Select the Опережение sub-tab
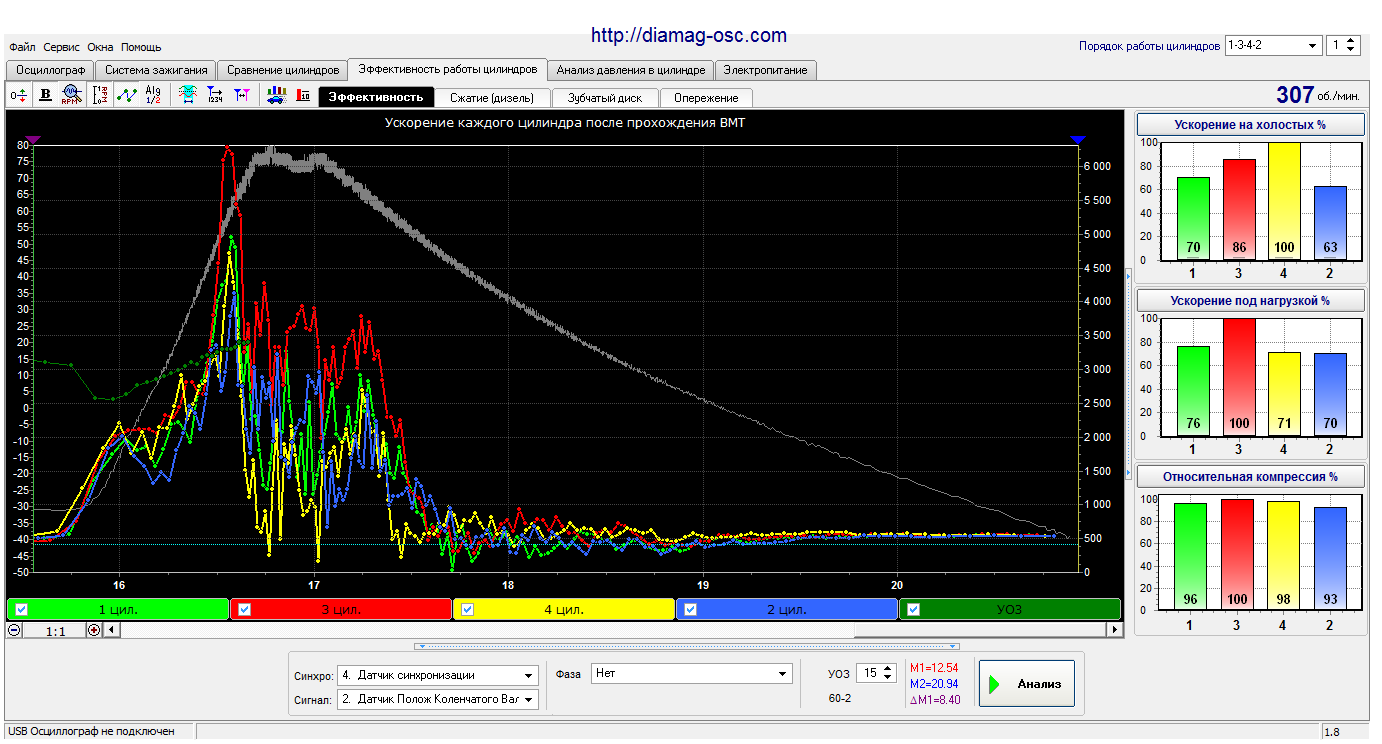The height and width of the screenshot is (744, 1382). (x=706, y=98)
